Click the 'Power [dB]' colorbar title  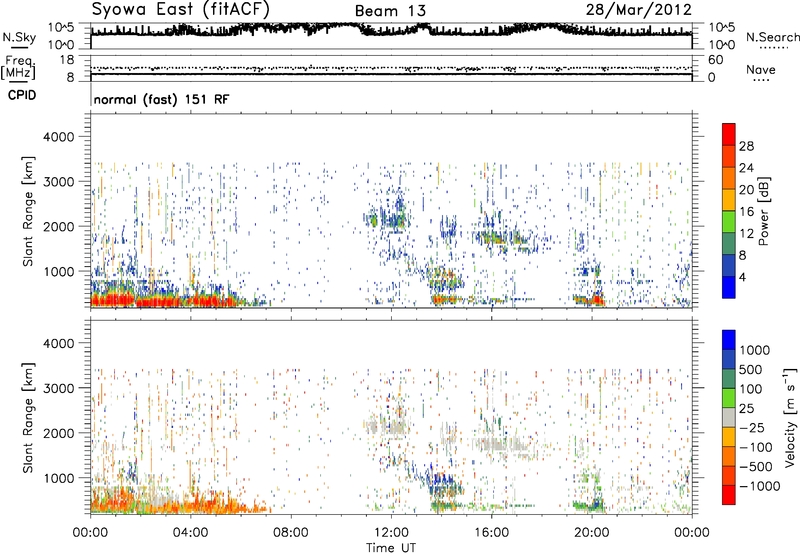point(764,211)
